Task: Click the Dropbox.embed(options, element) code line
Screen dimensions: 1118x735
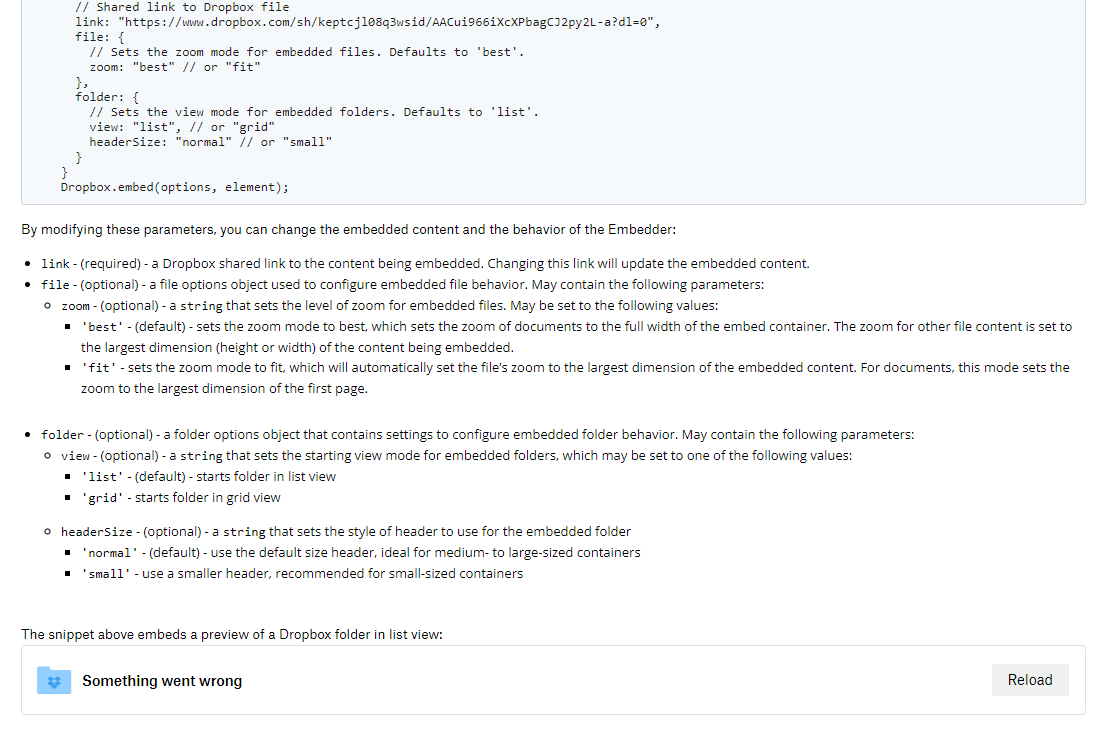Action: click(174, 187)
